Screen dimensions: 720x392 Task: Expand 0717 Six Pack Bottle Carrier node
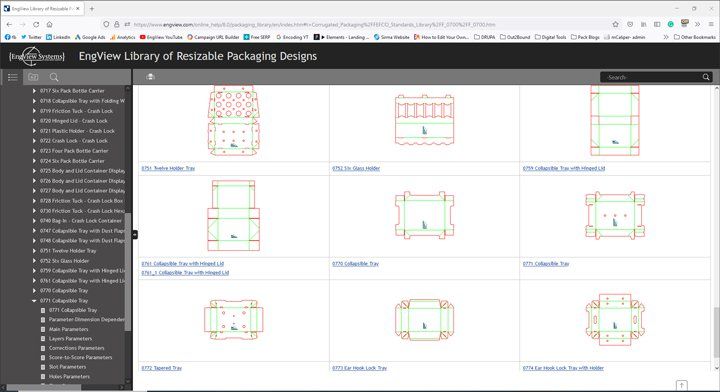tap(34, 91)
